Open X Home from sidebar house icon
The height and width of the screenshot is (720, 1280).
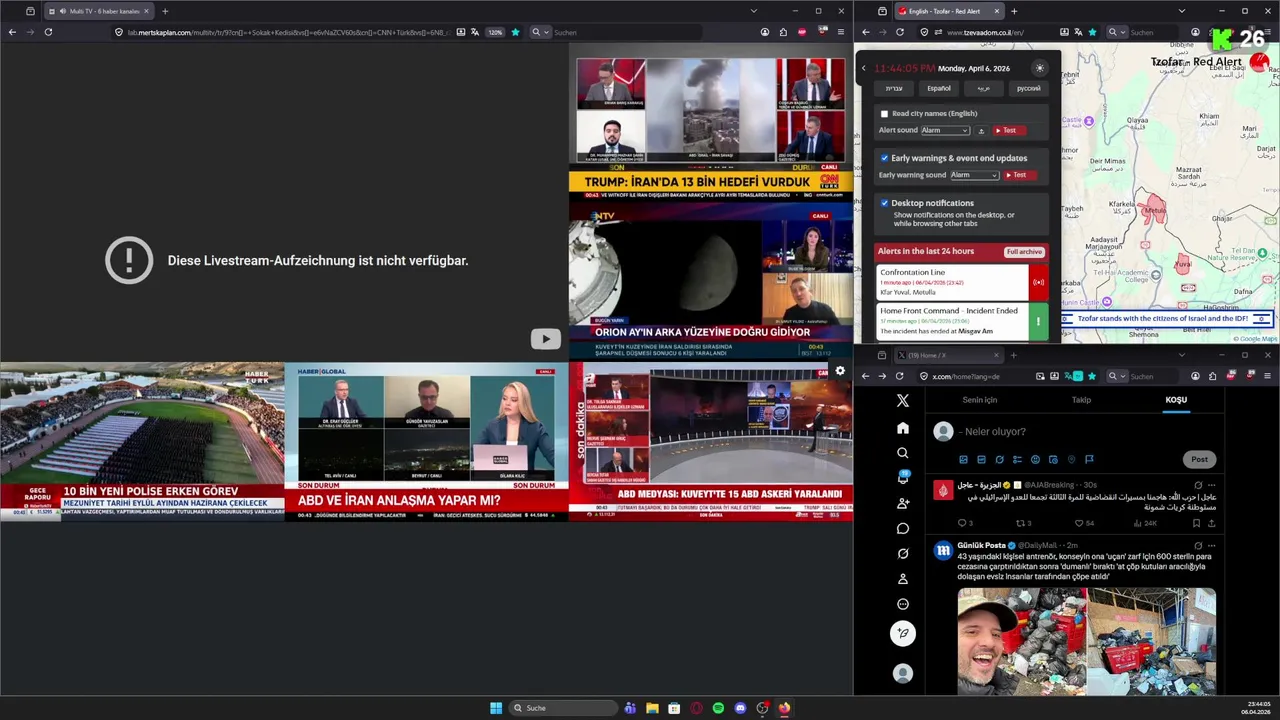click(903, 428)
